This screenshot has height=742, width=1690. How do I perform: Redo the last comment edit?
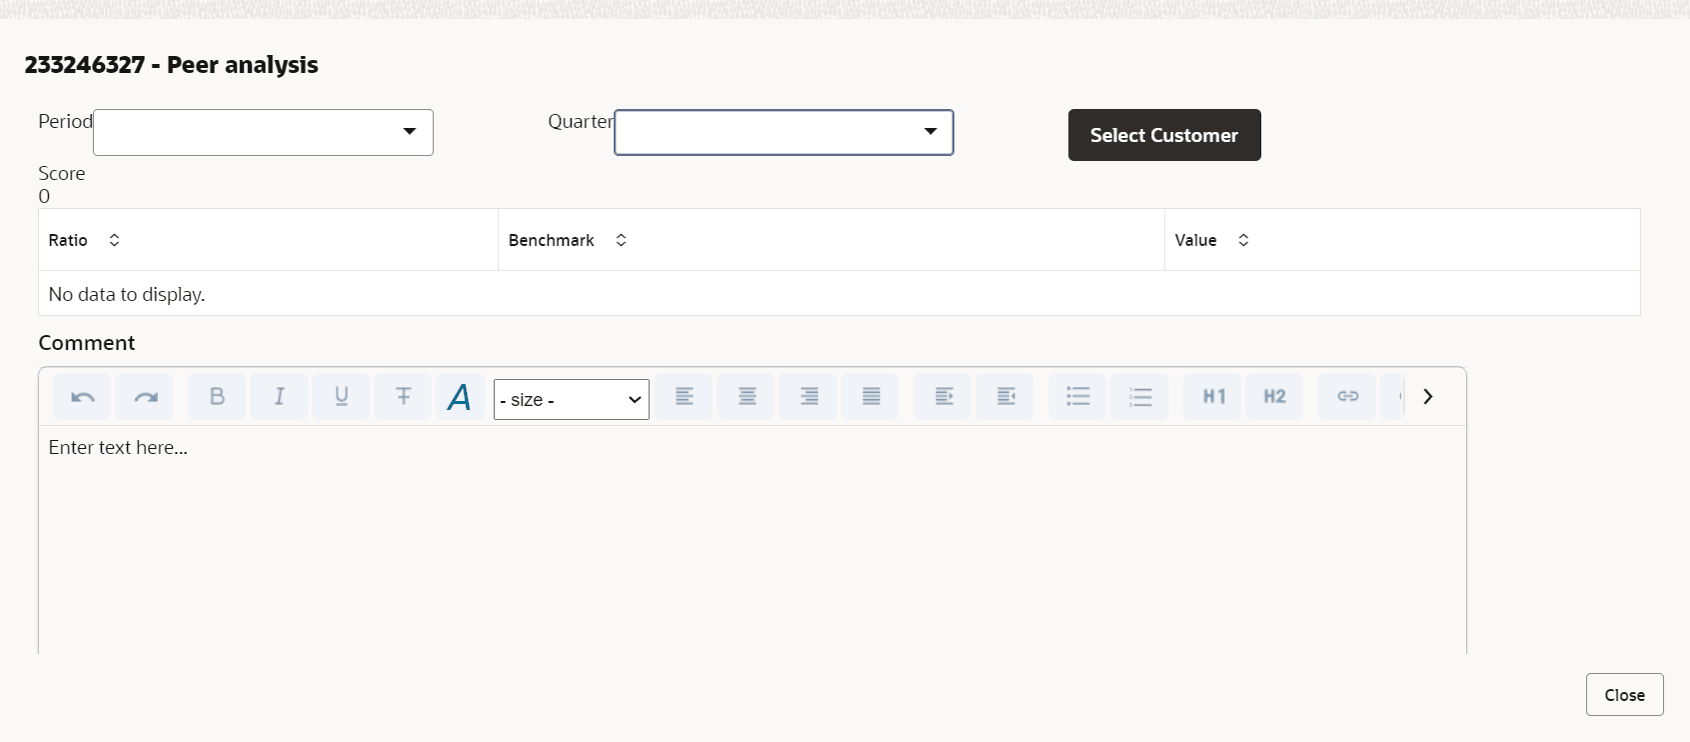(x=145, y=397)
